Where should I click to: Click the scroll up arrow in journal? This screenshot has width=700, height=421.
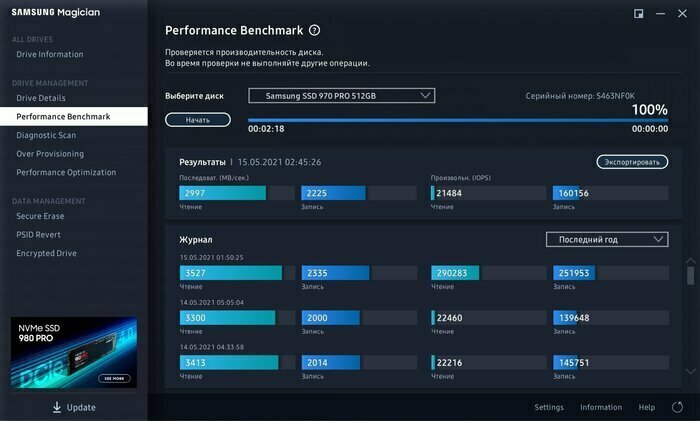click(x=689, y=260)
